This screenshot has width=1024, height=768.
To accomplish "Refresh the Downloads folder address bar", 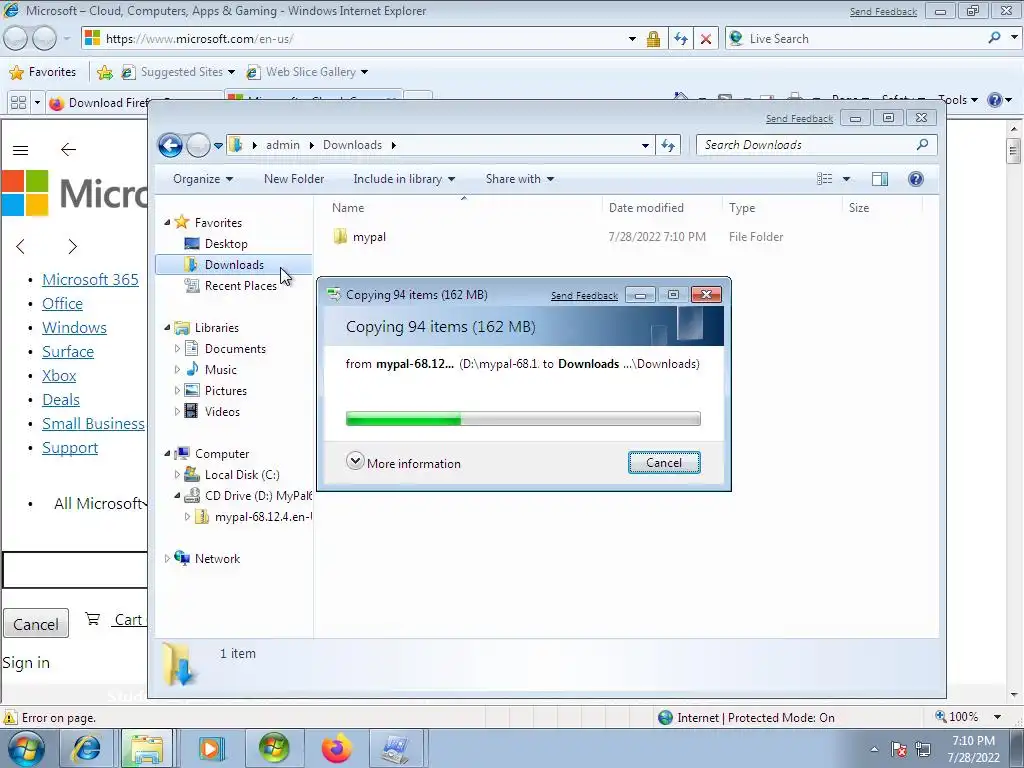I will coord(667,145).
